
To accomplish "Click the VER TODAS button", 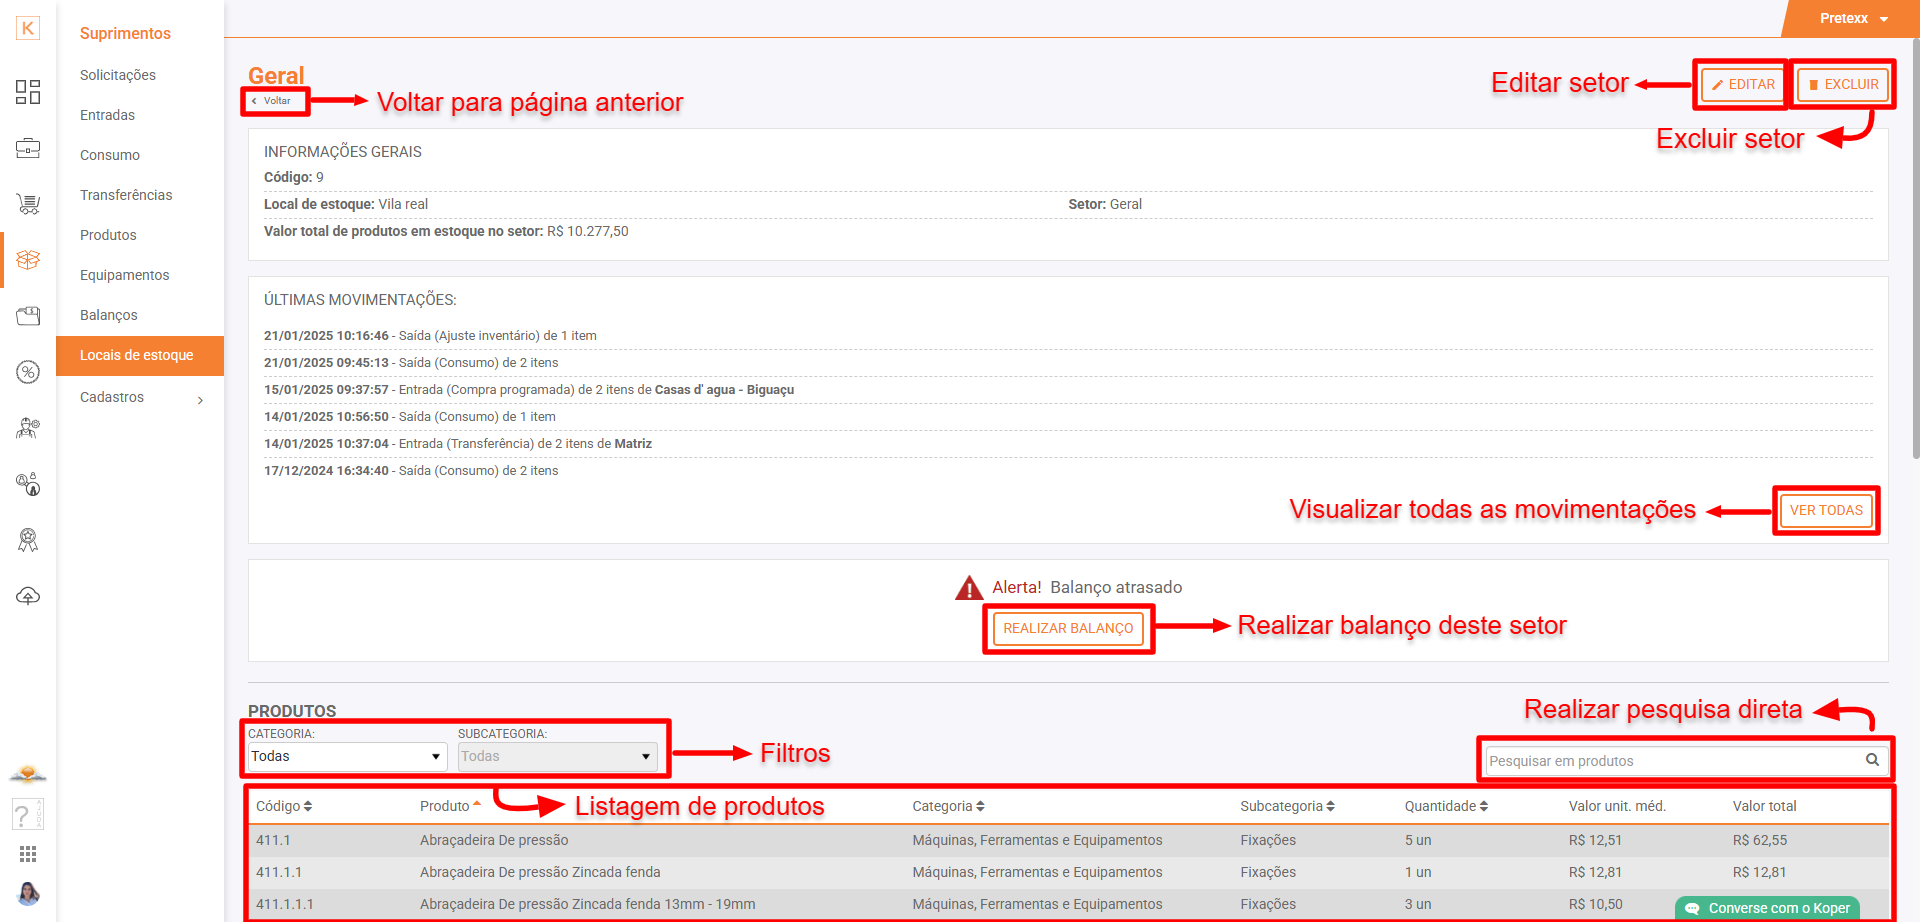I will click(x=1826, y=511).
